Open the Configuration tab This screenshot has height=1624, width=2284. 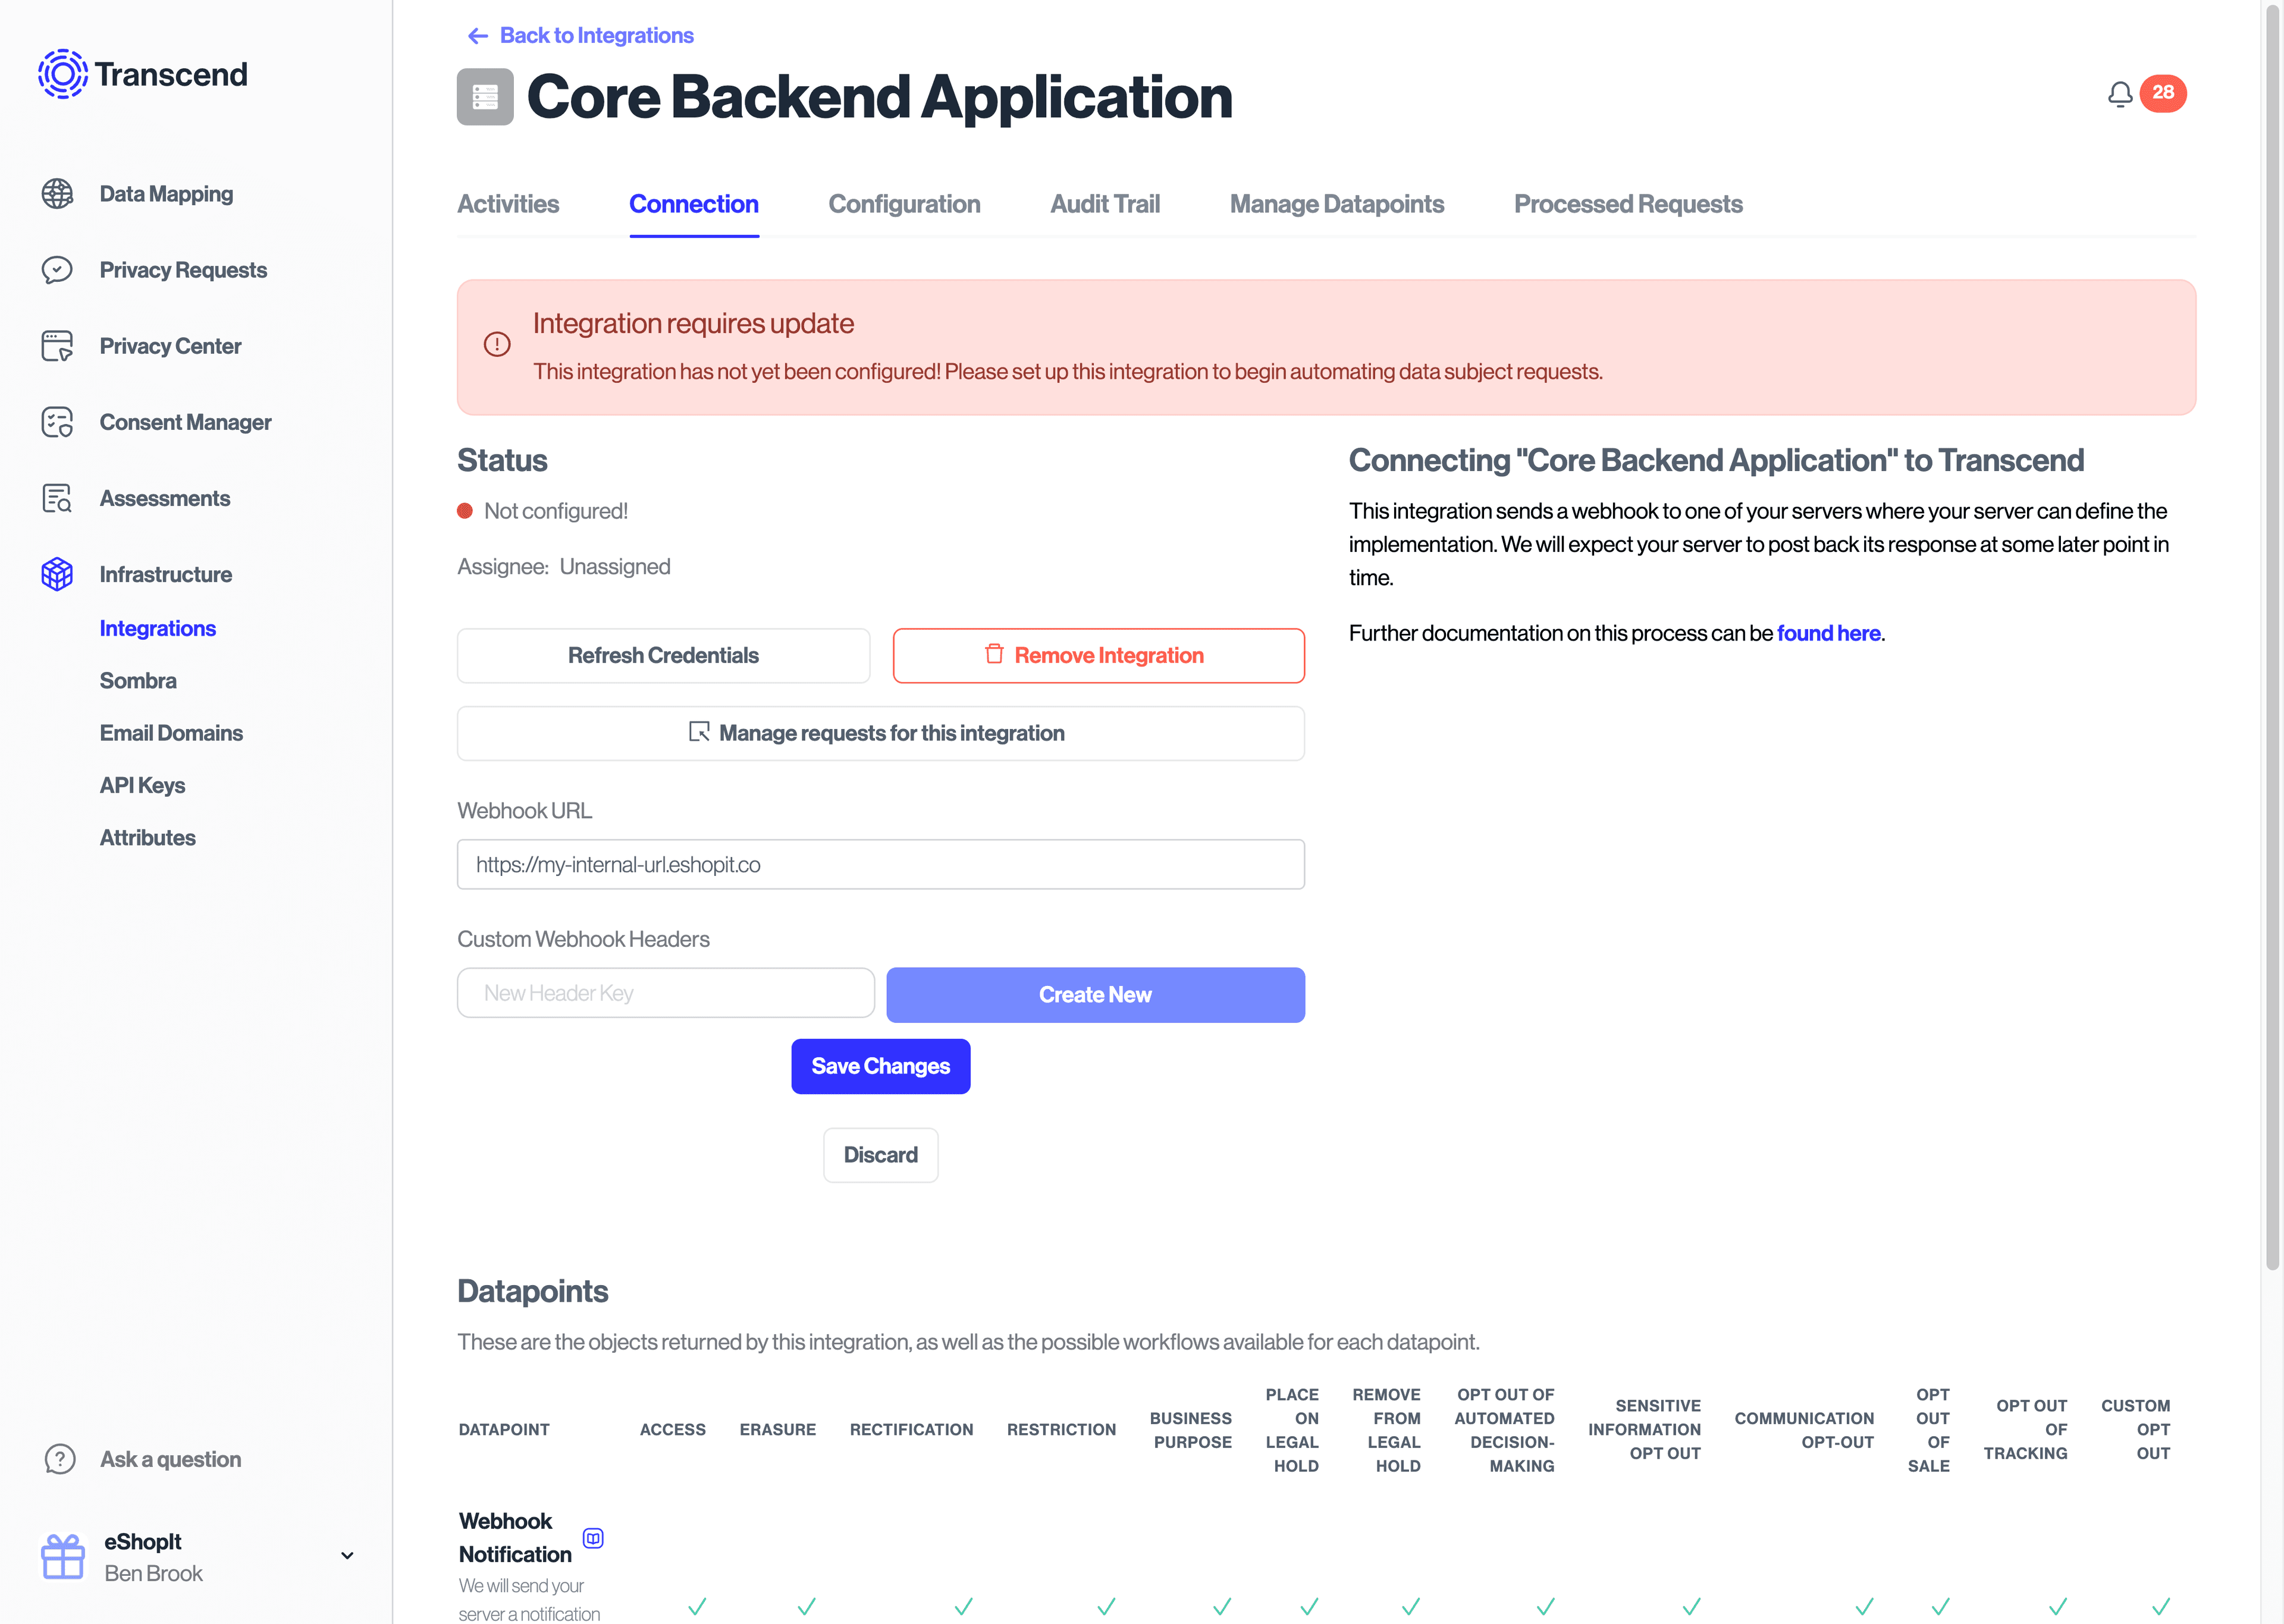(904, 204)
